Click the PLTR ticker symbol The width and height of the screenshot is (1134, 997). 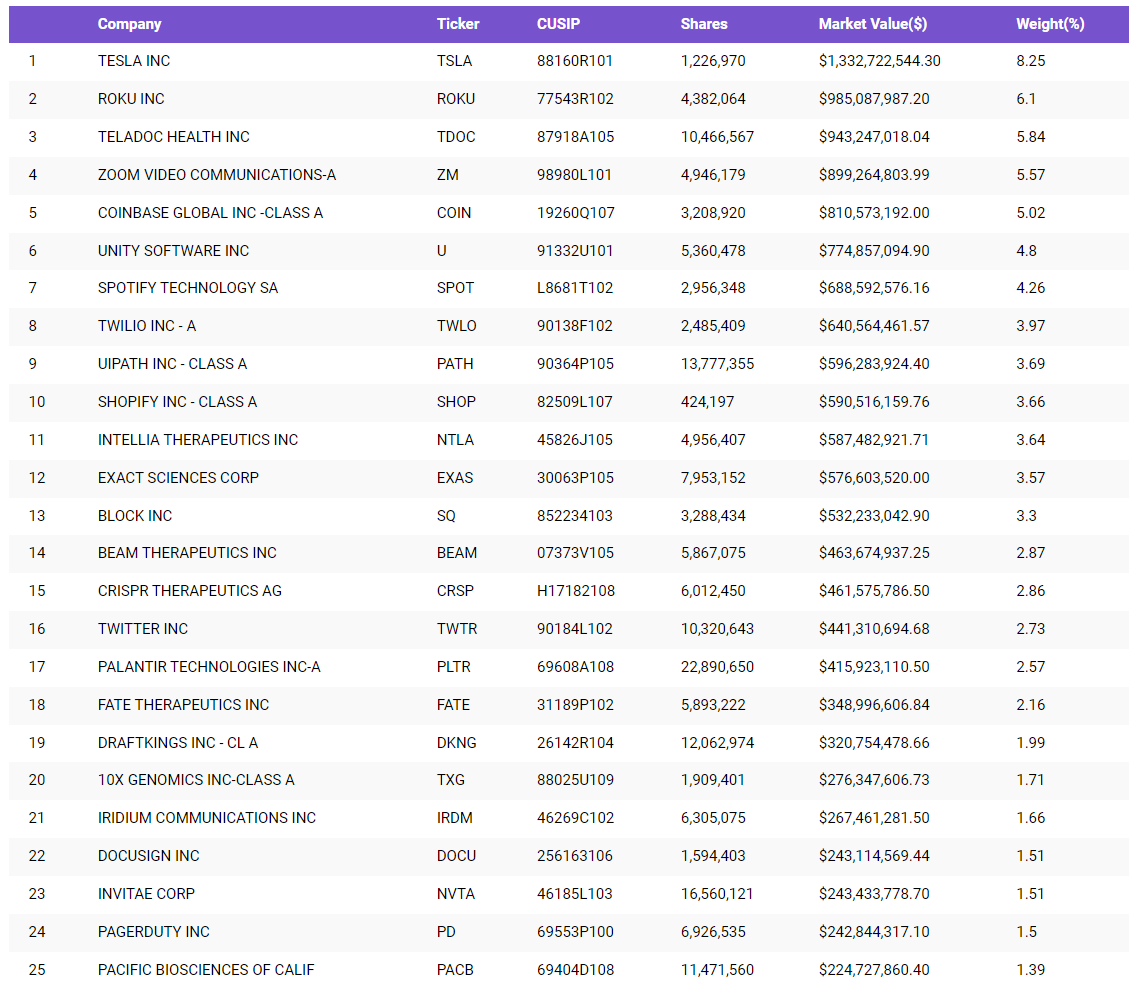pyautogui.click(x=453, y=667)
